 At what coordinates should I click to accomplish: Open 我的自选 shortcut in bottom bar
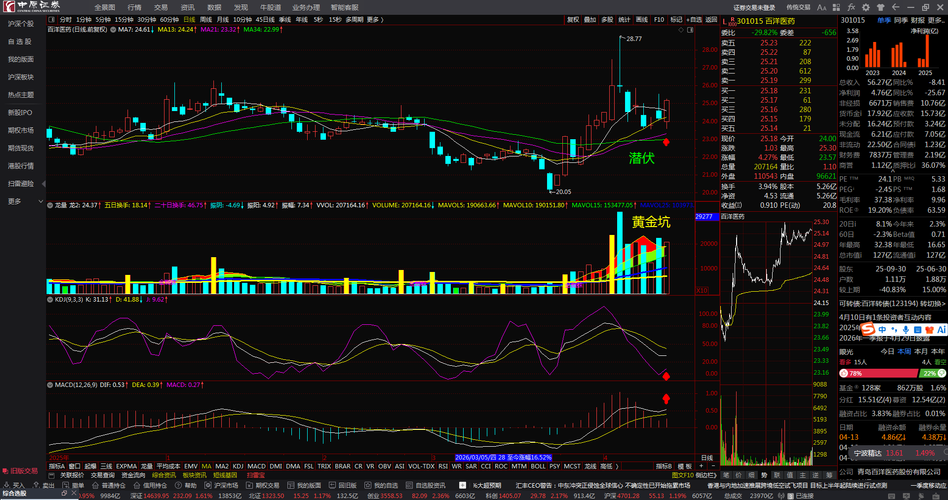click(x=381, y=485)
